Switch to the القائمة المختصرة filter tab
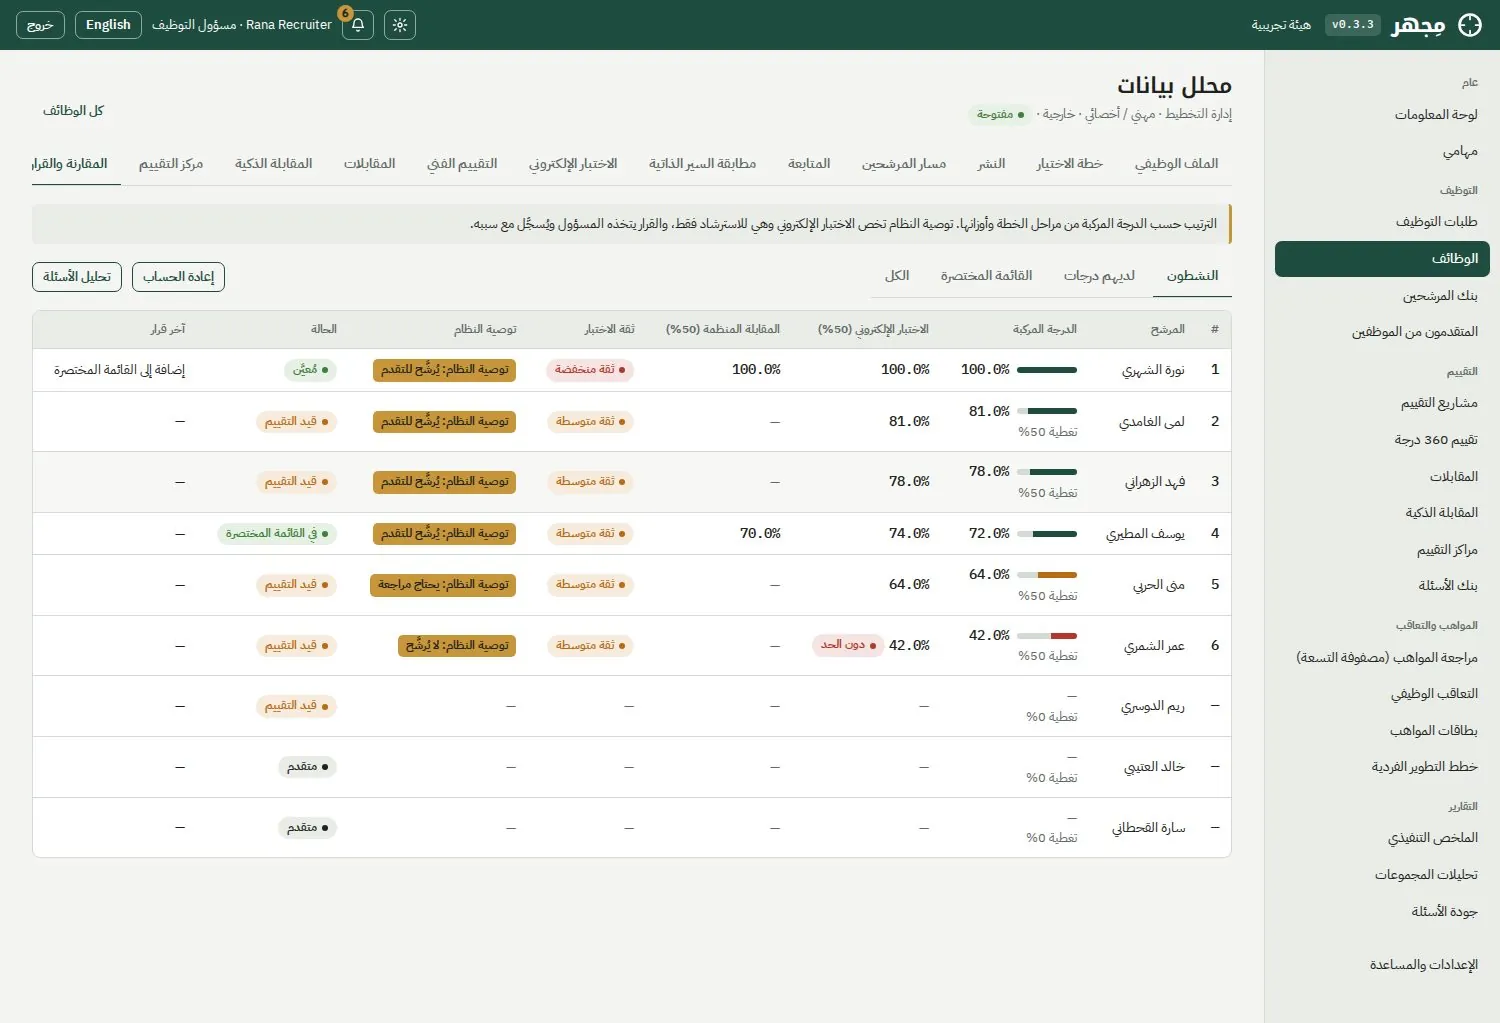The width and height of the screenshot is (1500, 1023). (x=986, y=276)
